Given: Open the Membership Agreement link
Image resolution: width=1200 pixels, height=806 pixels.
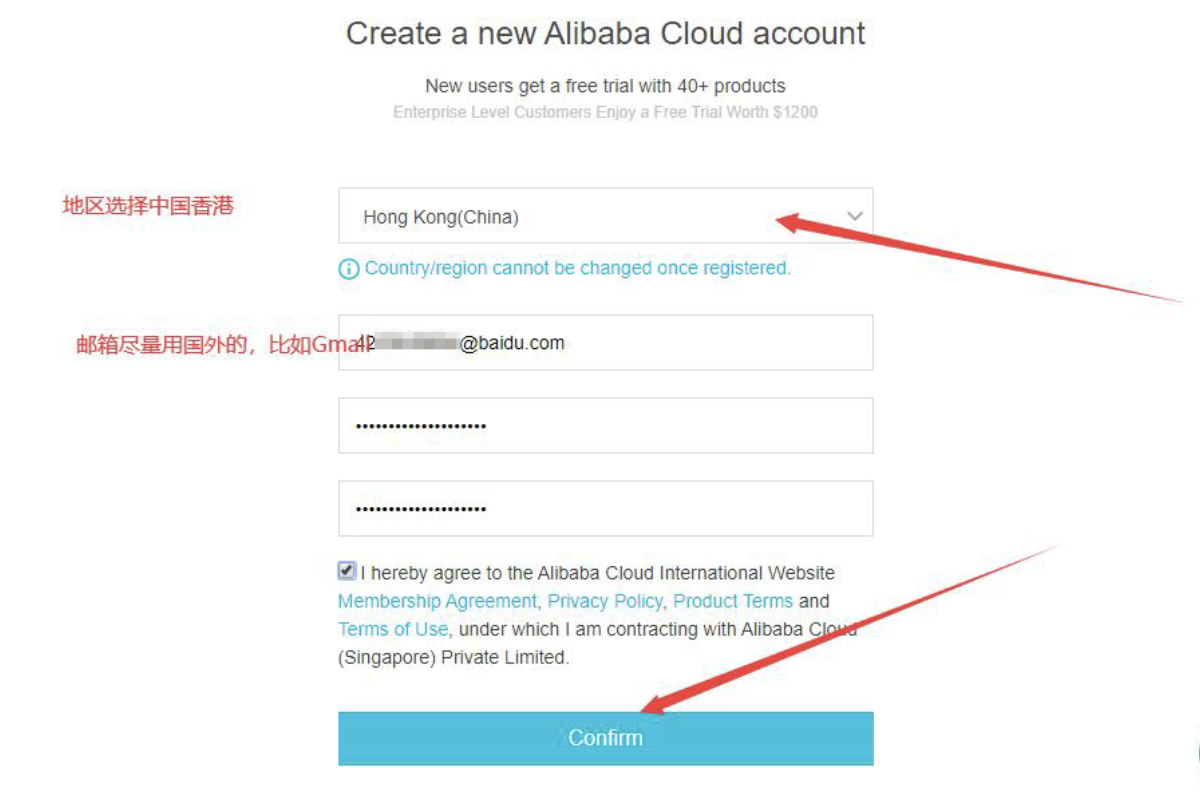Looking at the screenshot, I should [x=437, y=601].
